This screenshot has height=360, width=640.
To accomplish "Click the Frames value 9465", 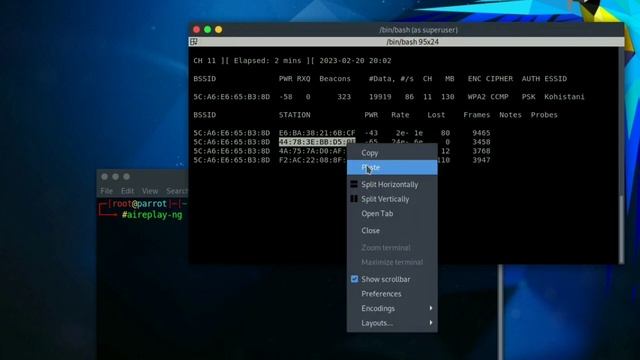I will 481,133.
